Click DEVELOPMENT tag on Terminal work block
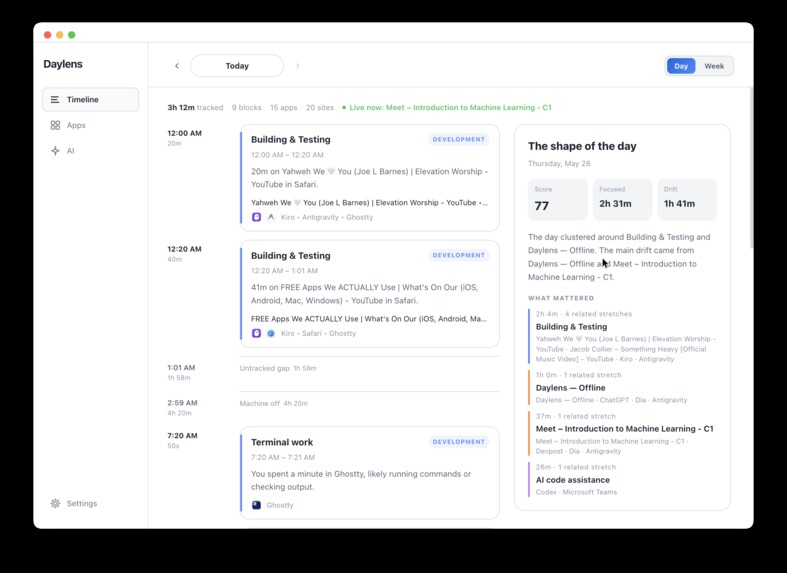 coord(459,442)
